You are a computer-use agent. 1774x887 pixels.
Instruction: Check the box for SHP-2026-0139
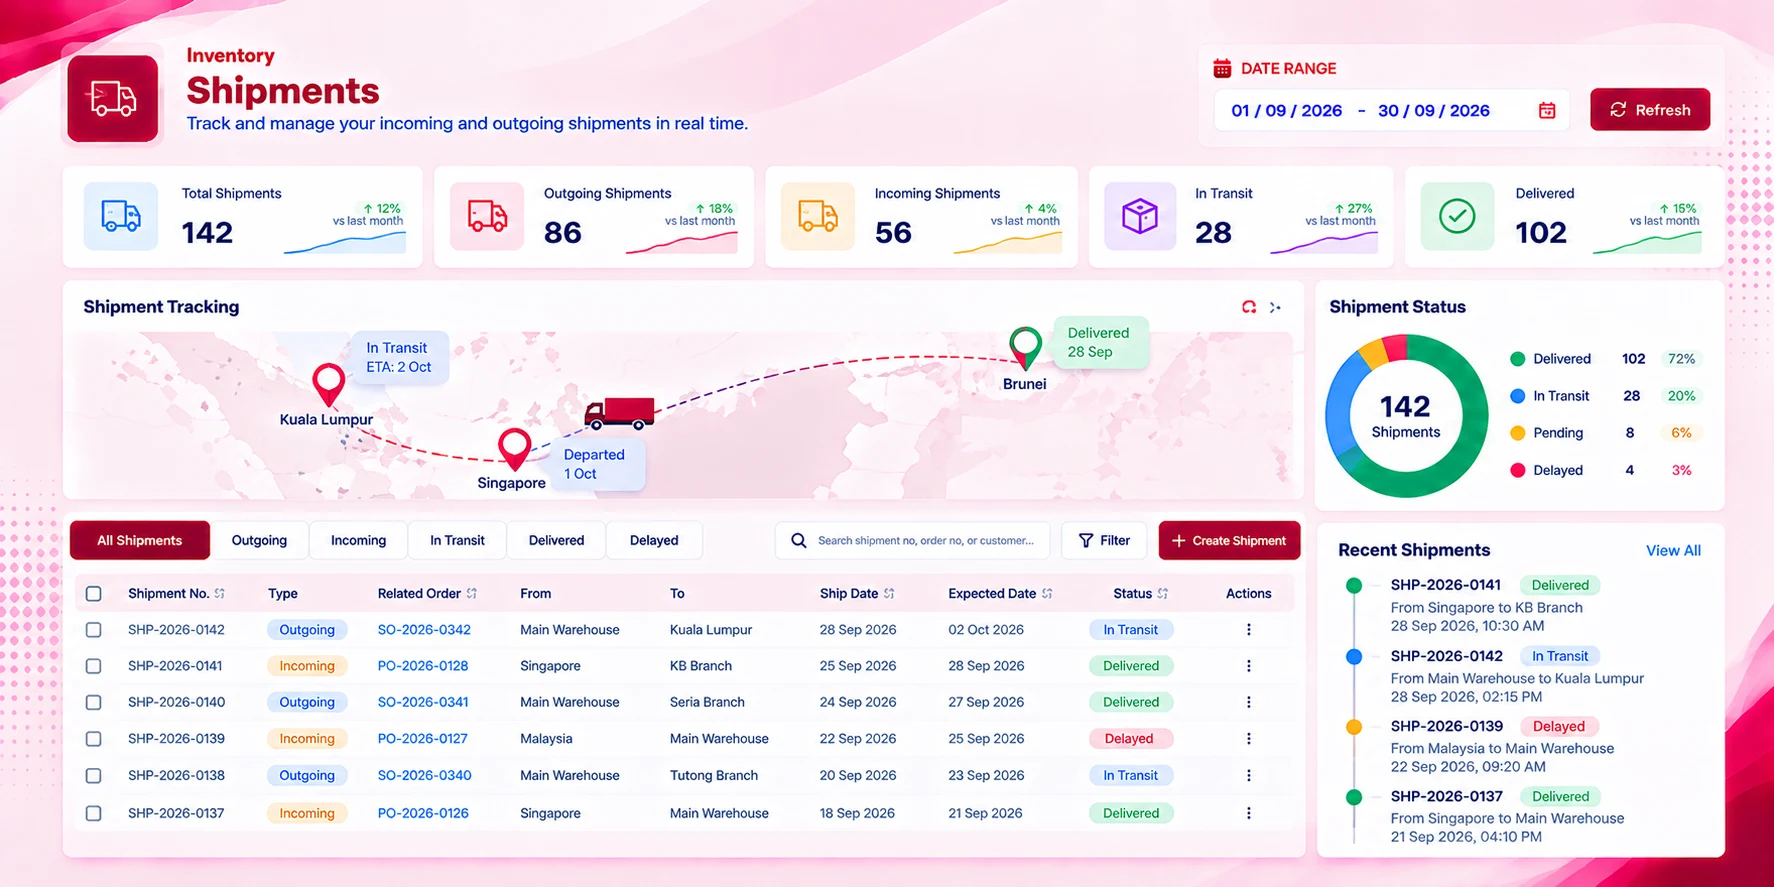[94, 739]
